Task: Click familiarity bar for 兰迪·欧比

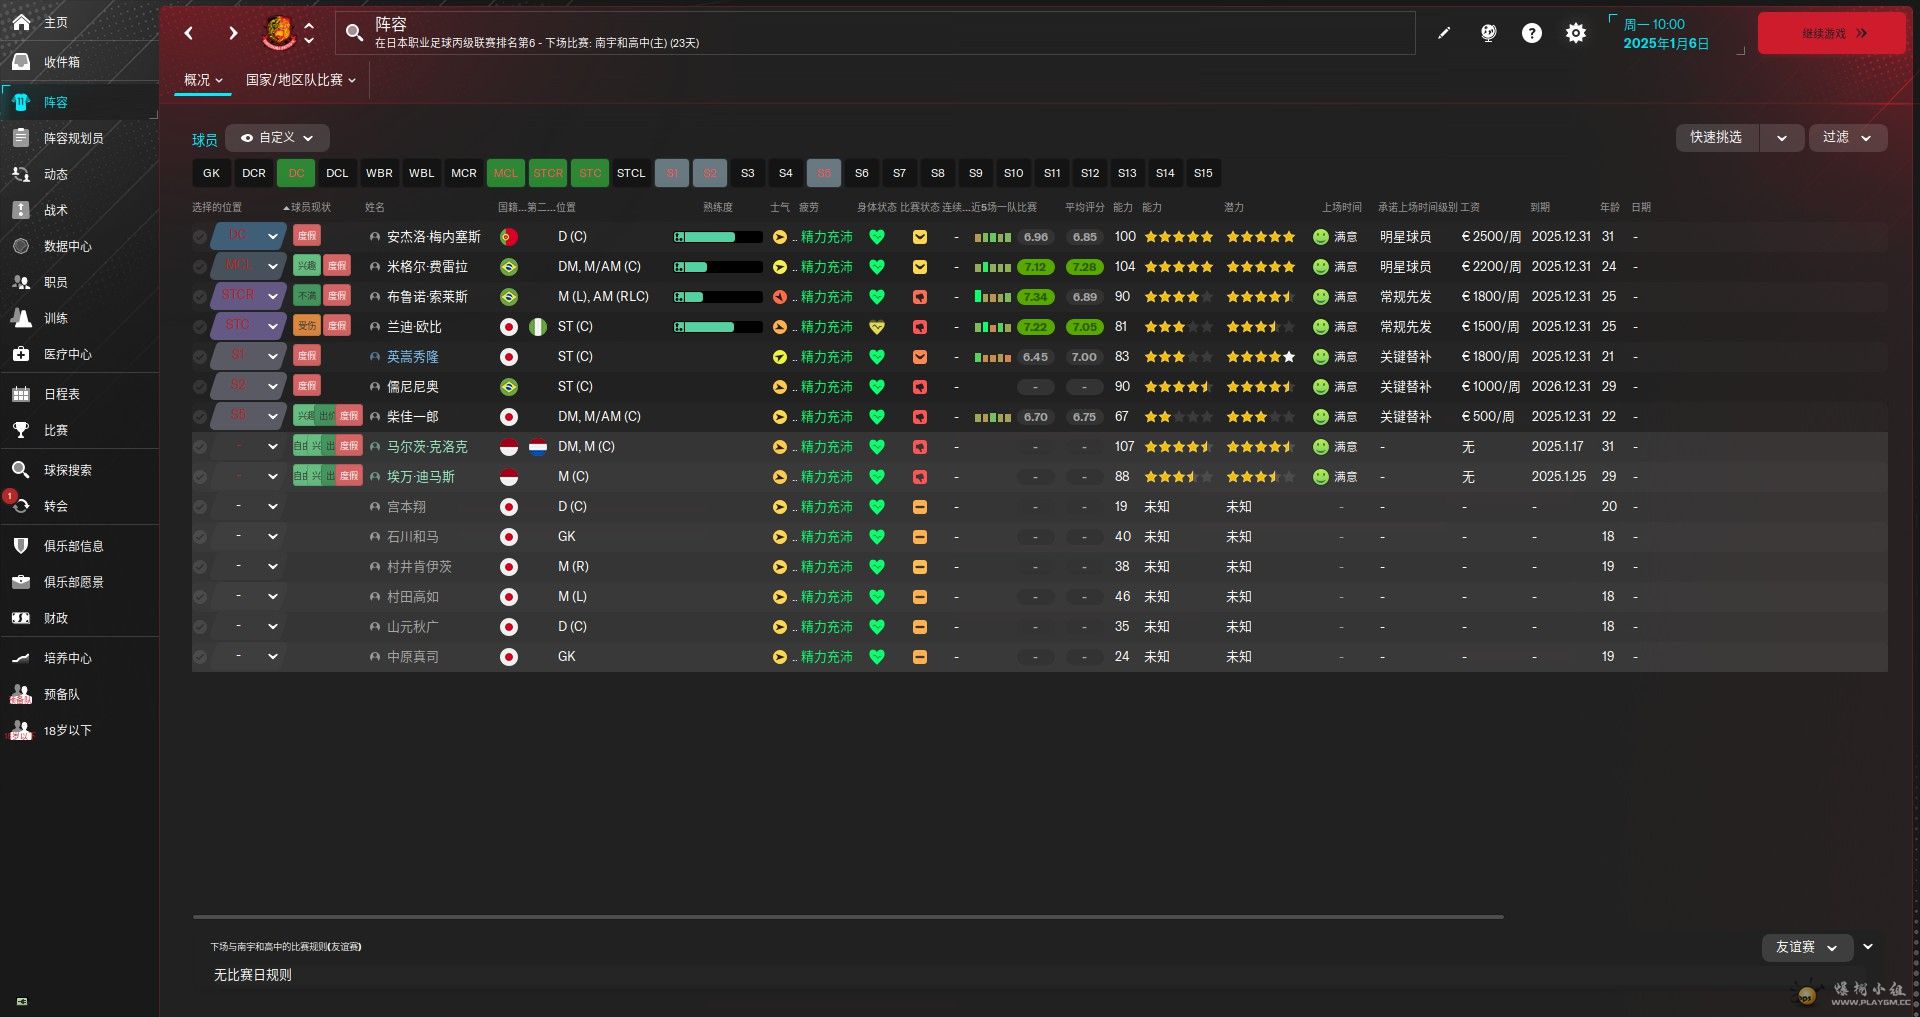Action: click(x=718, y=327)
